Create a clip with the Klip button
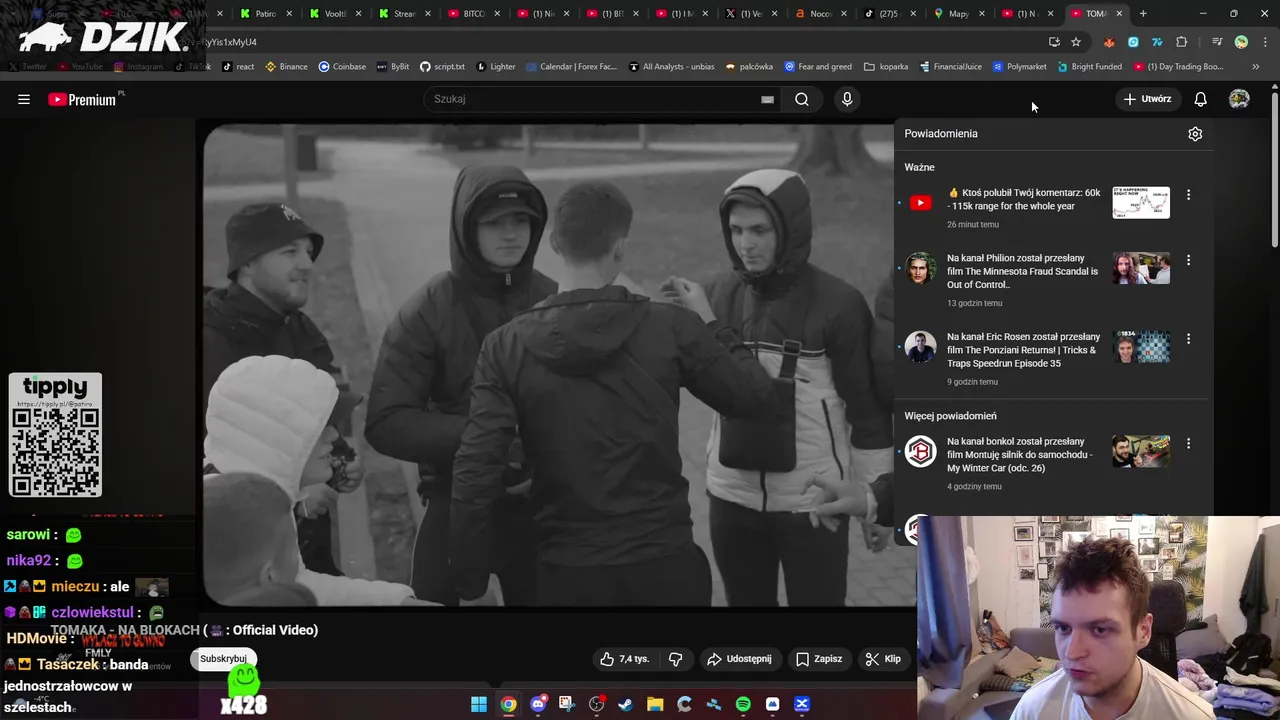 click(883, 659)
